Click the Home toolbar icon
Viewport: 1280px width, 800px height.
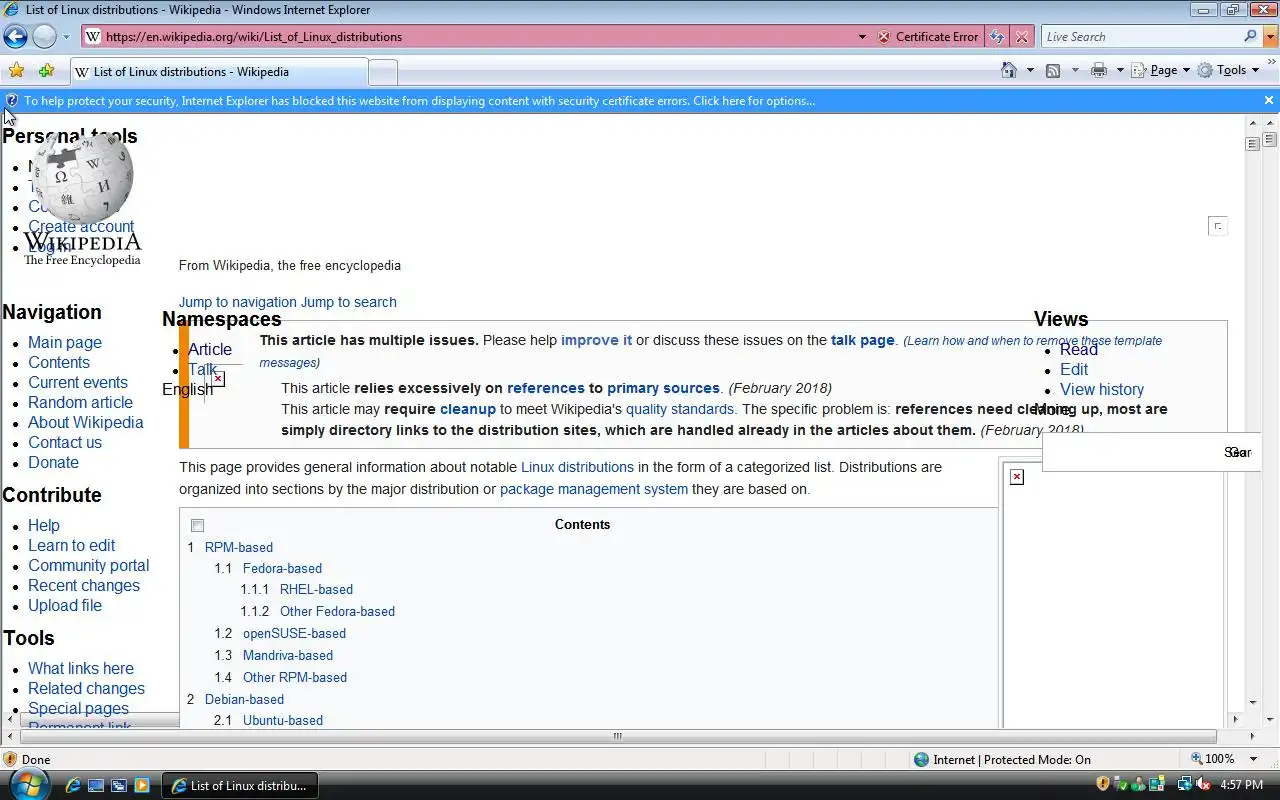point(1010,70)
